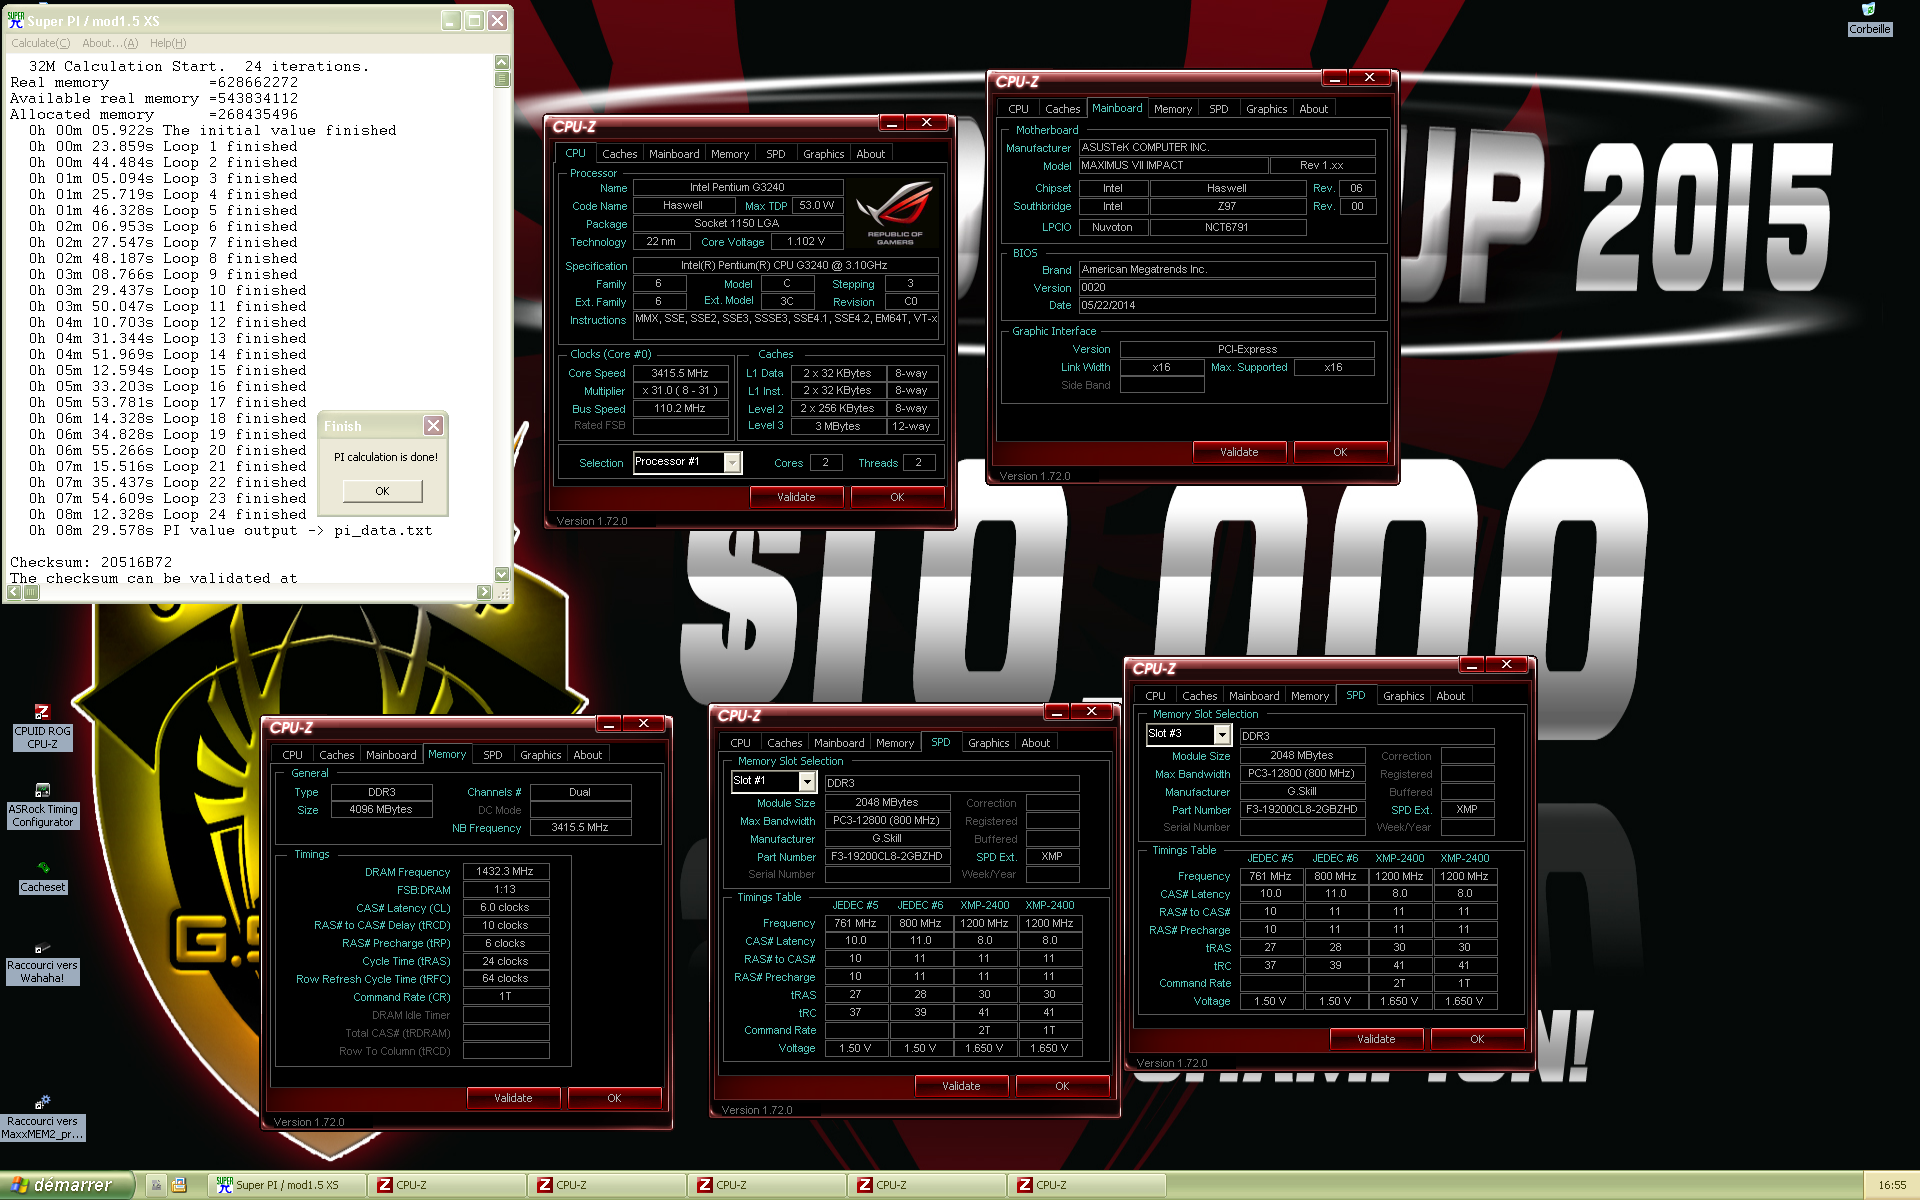Image resolution: width=1920 pixels, height=1200 pixels.
Task: Click the Super PI vertical scrollbar down arrow
Action: click(x=502, y=575)
